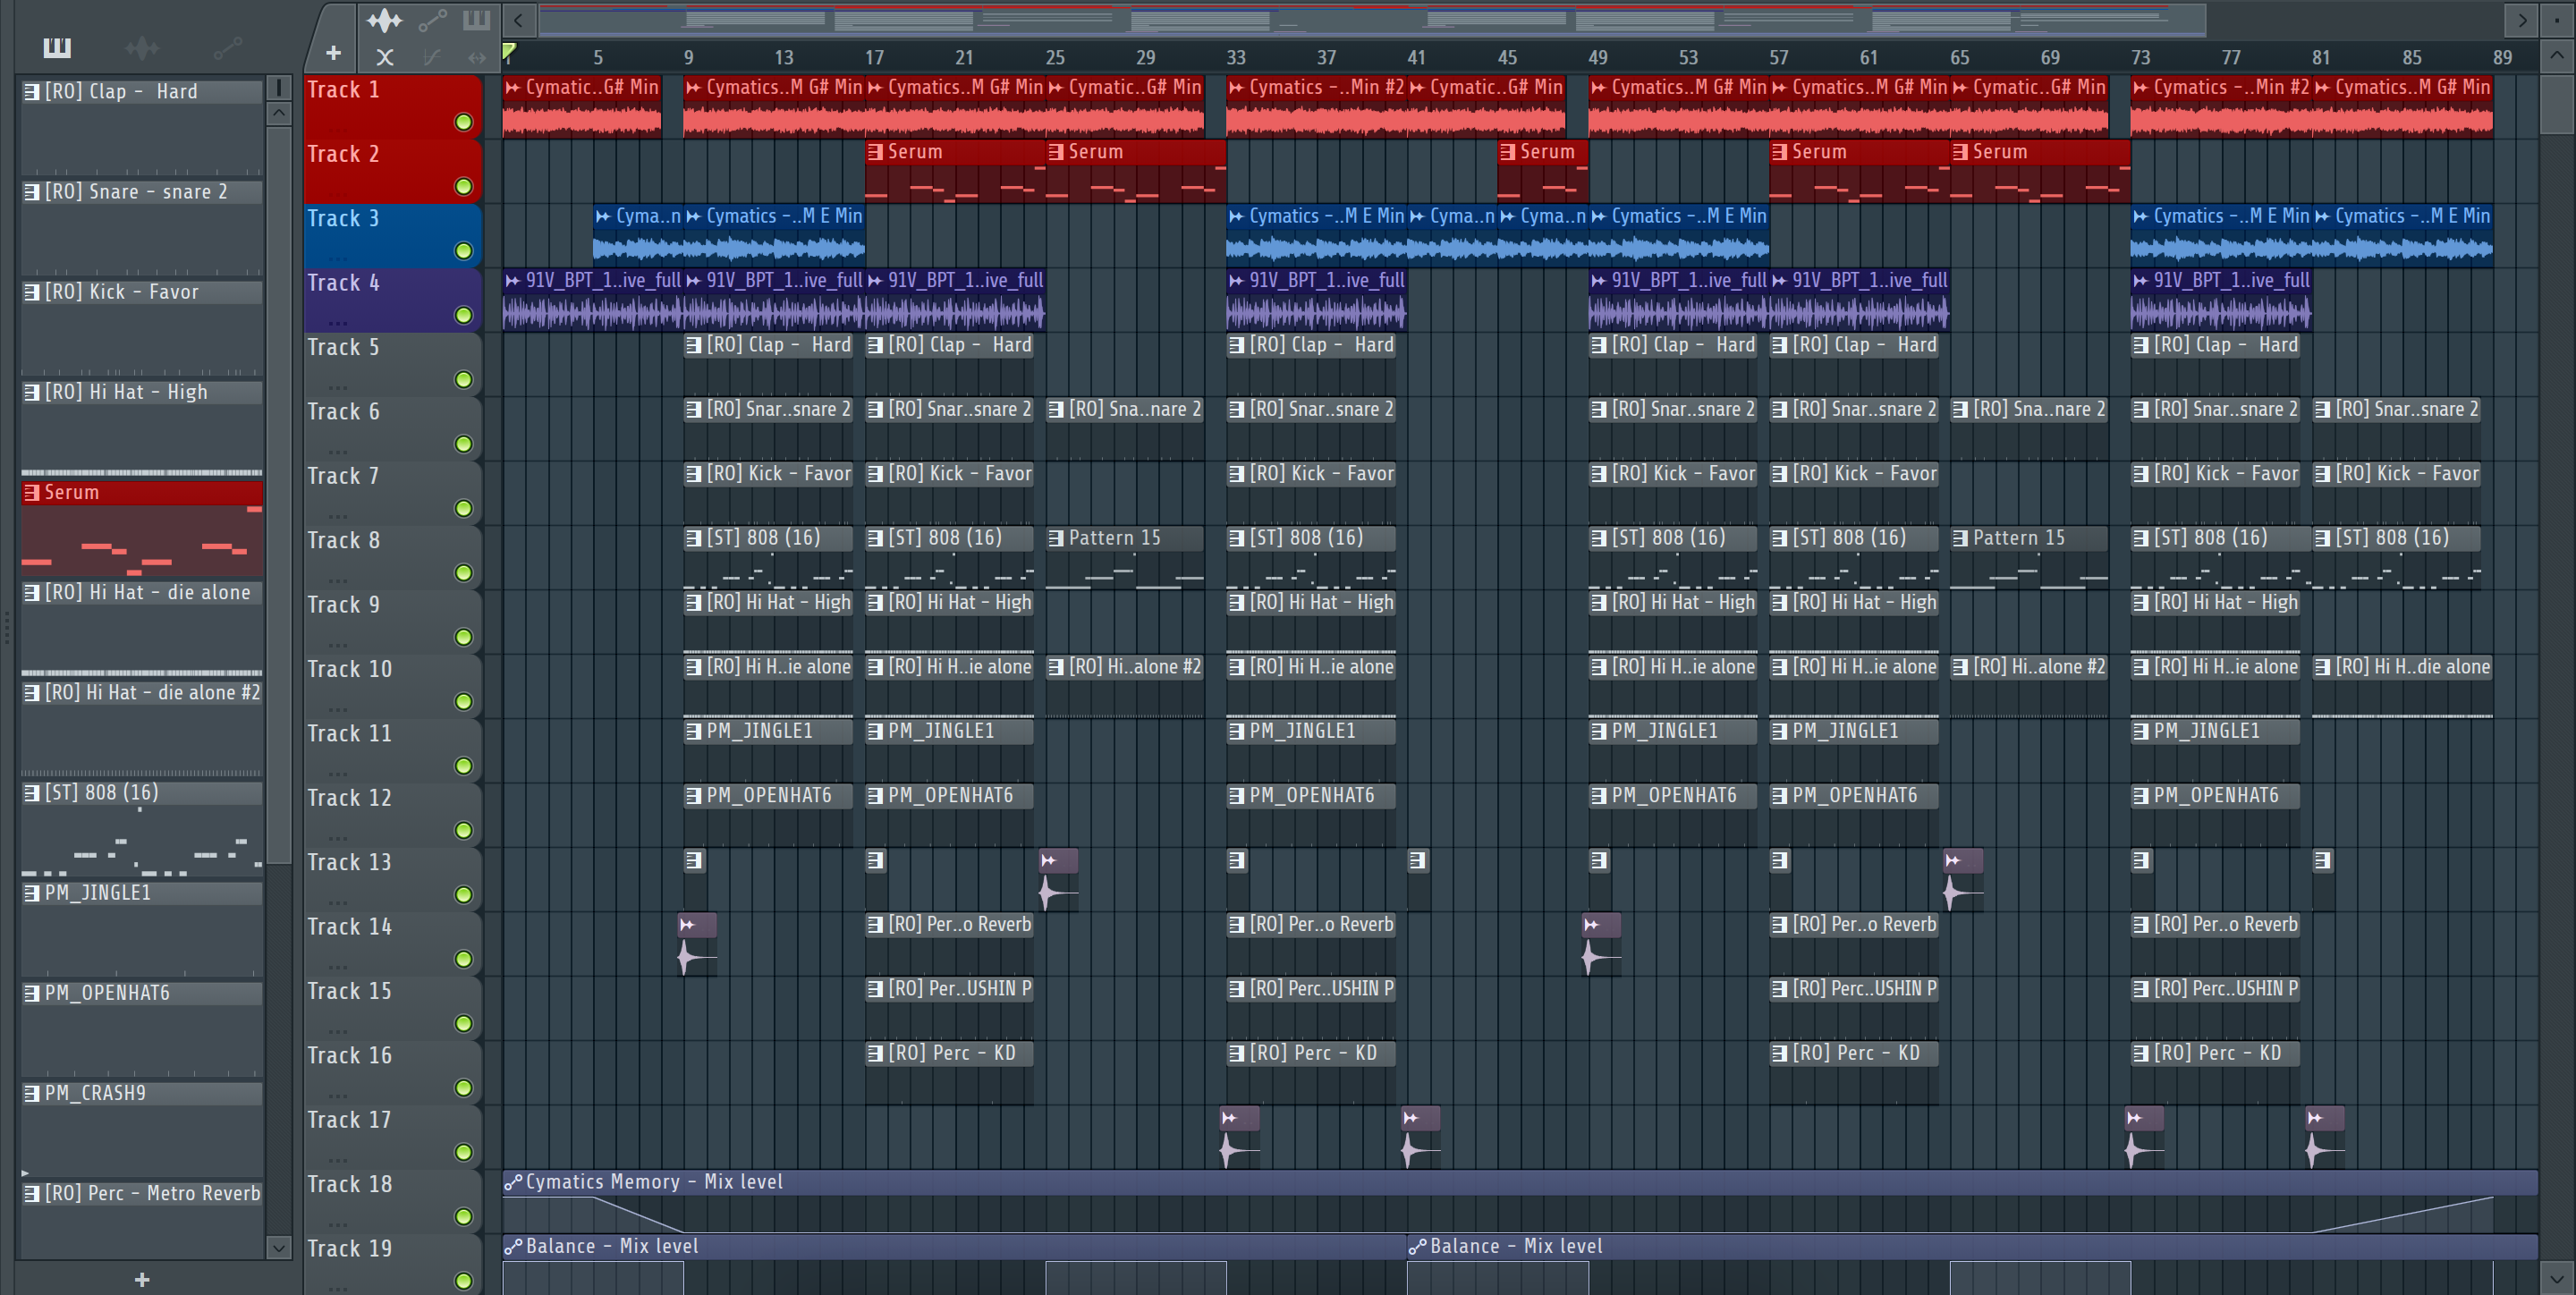Select Serum pattern in picker list

pyautogui.click(x=142, y=492)
